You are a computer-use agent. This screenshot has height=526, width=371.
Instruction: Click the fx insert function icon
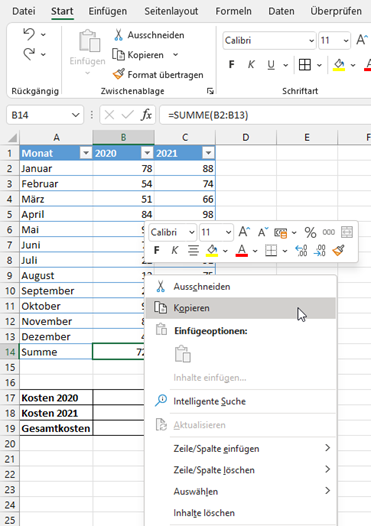click(146, 115)
